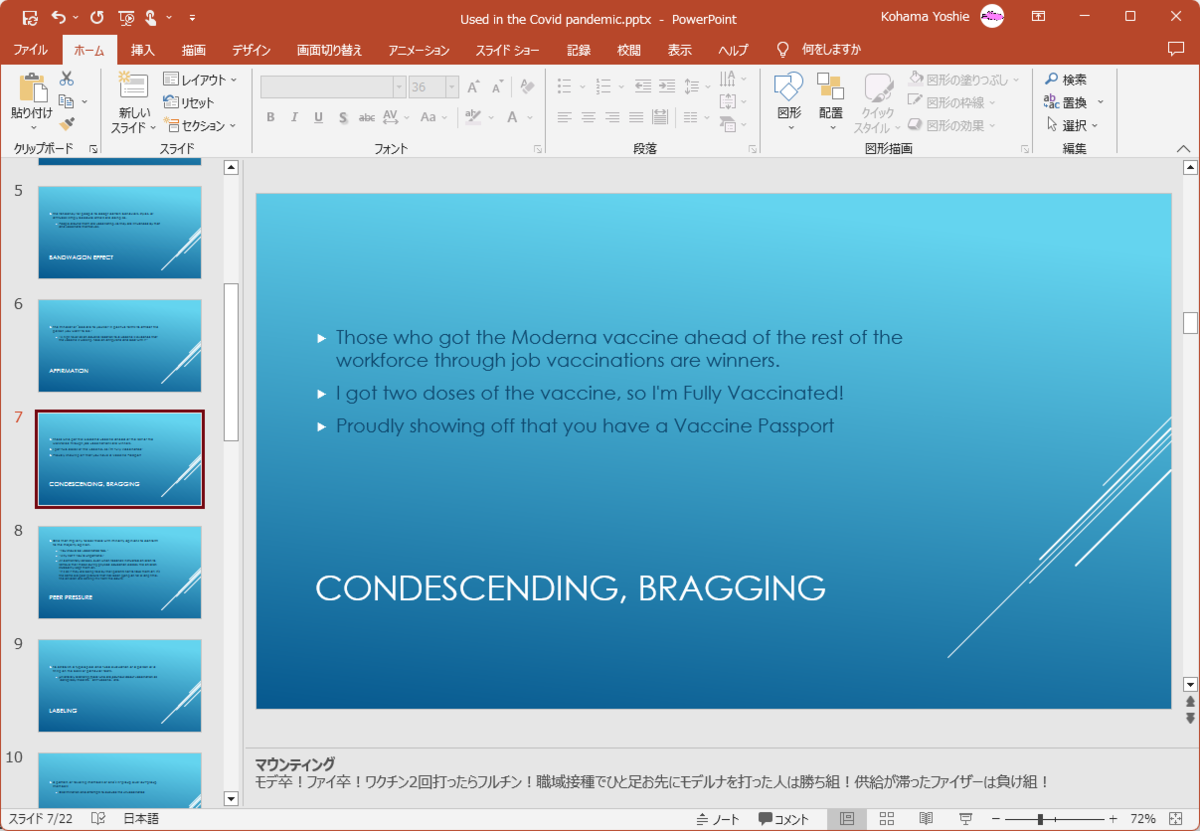Toggle Bold formatting
This screenshot has height=831, width=1200.
tap(270, 117)
